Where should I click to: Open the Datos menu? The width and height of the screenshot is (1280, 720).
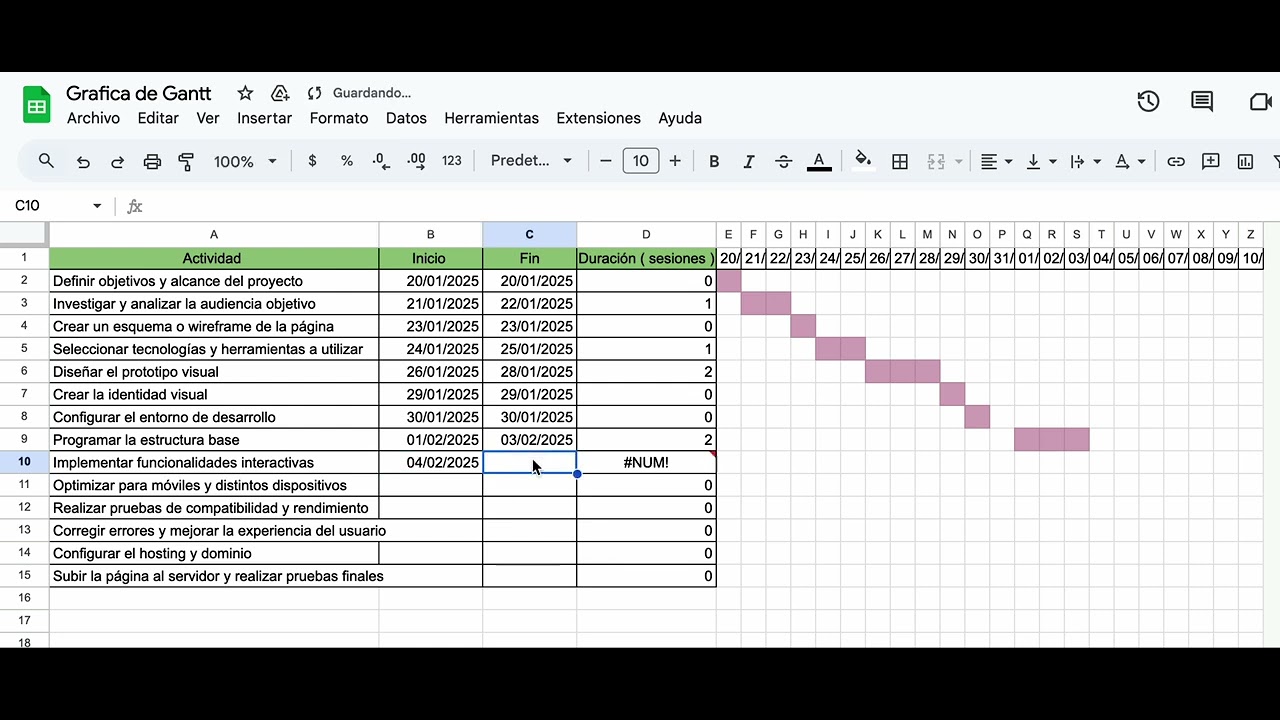[x=406, y=118]
